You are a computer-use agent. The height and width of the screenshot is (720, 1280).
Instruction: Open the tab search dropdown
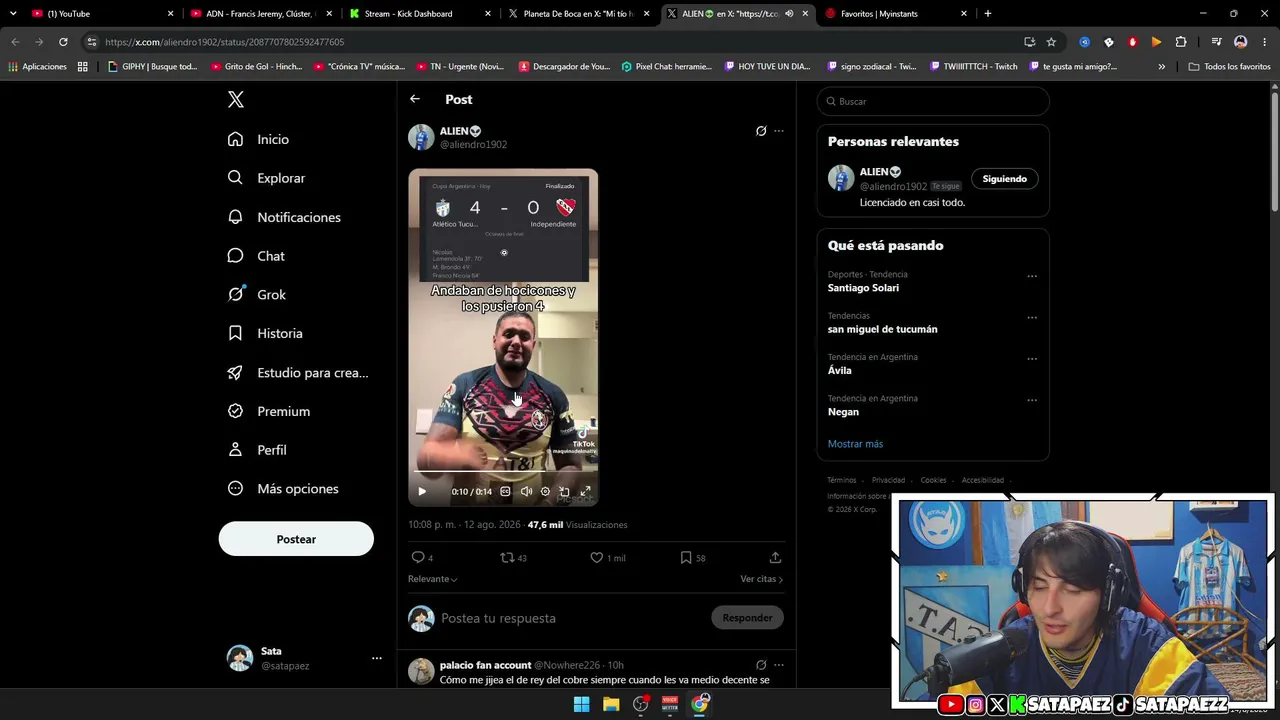click(13, 14)
